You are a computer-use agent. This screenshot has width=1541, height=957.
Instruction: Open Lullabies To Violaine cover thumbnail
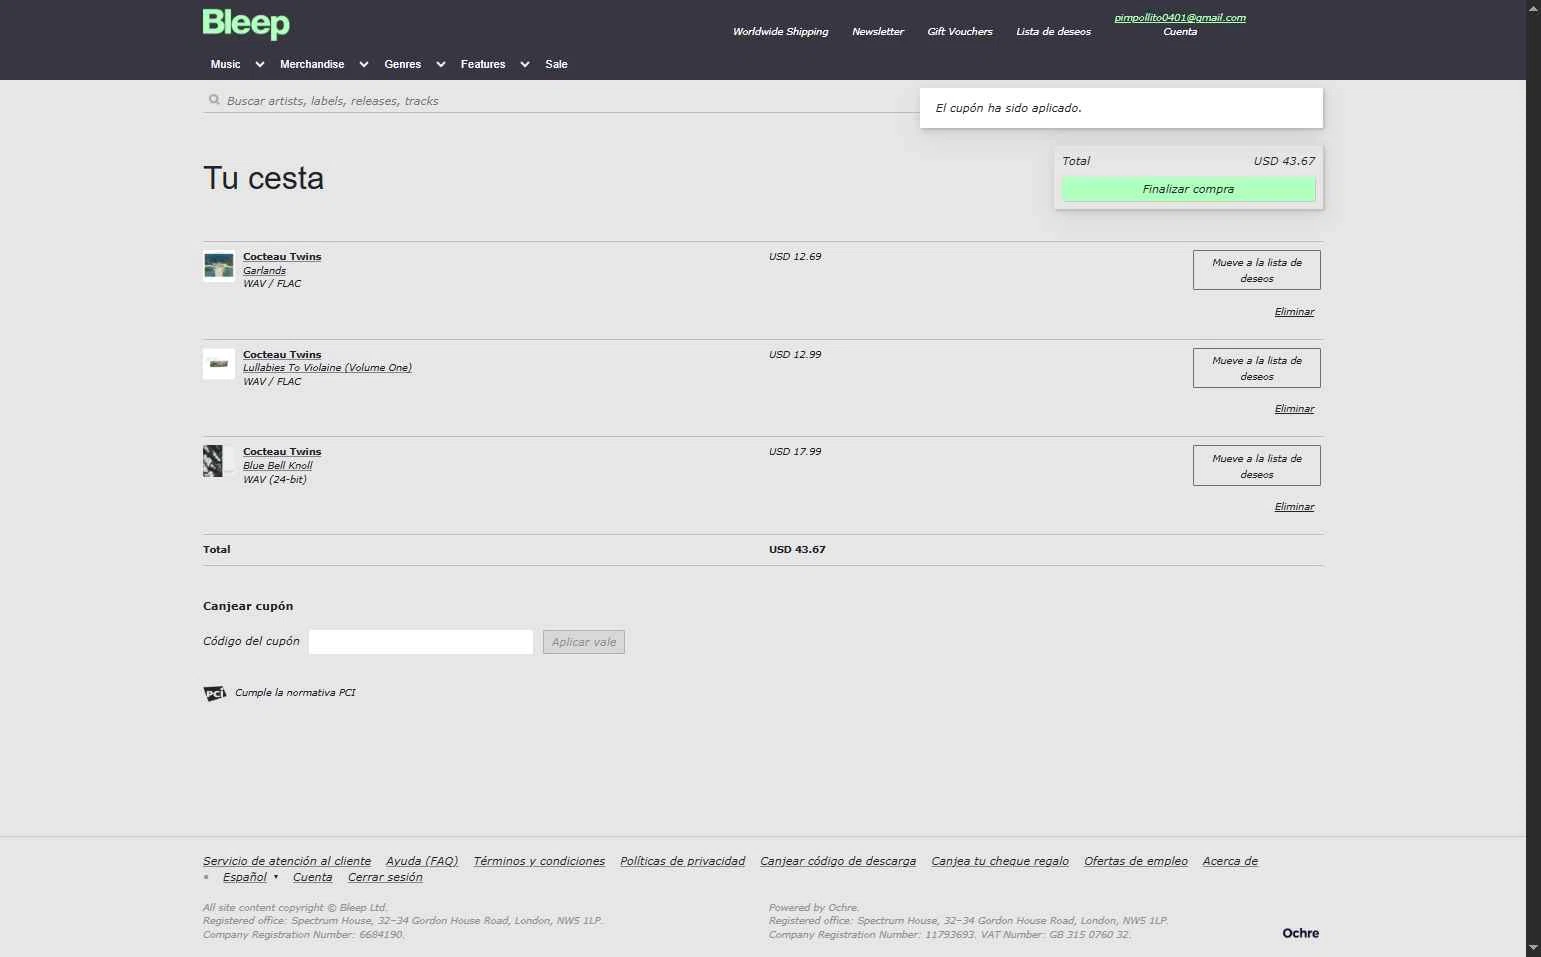pyautogui.click(x=219, y=364)
